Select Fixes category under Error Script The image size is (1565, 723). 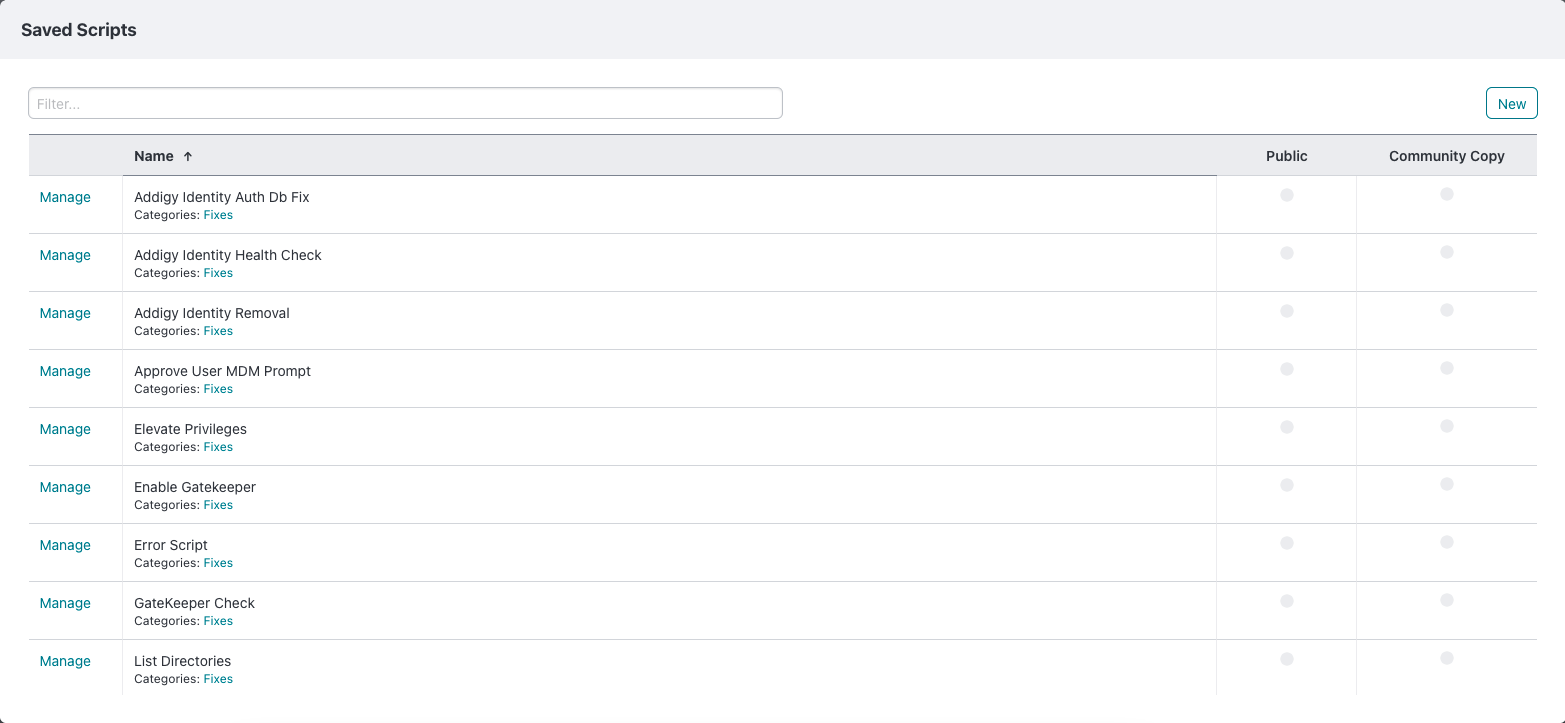[218, 563]
